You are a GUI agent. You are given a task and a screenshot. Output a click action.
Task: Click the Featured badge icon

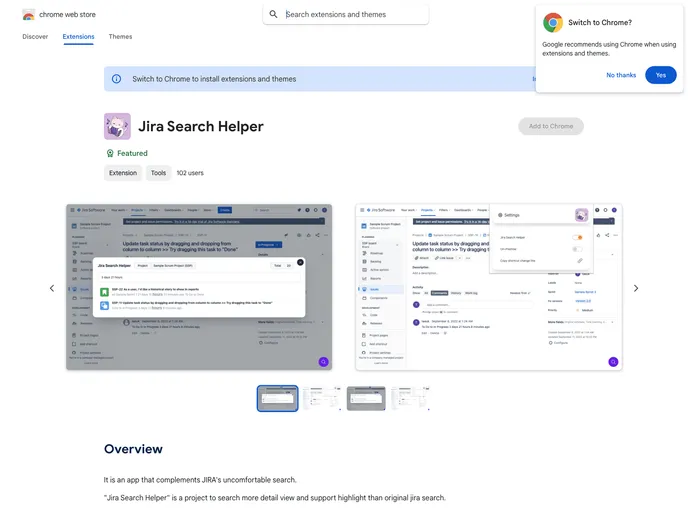tap(110, 153)
